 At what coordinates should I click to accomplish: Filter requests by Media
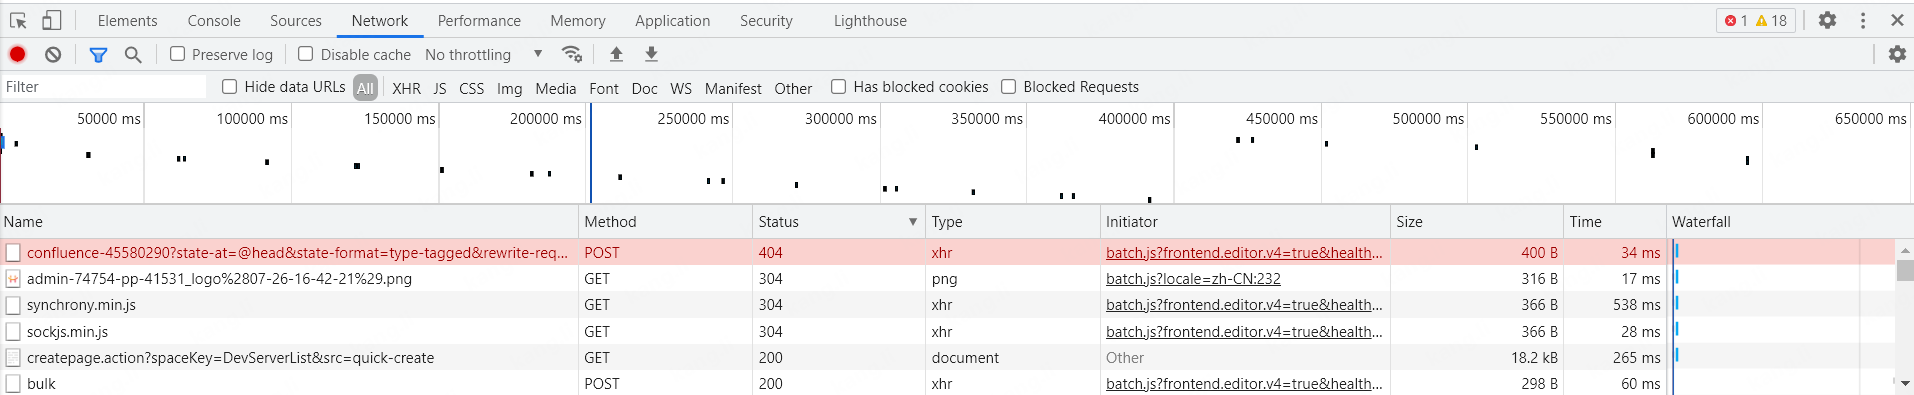[556, 88]
